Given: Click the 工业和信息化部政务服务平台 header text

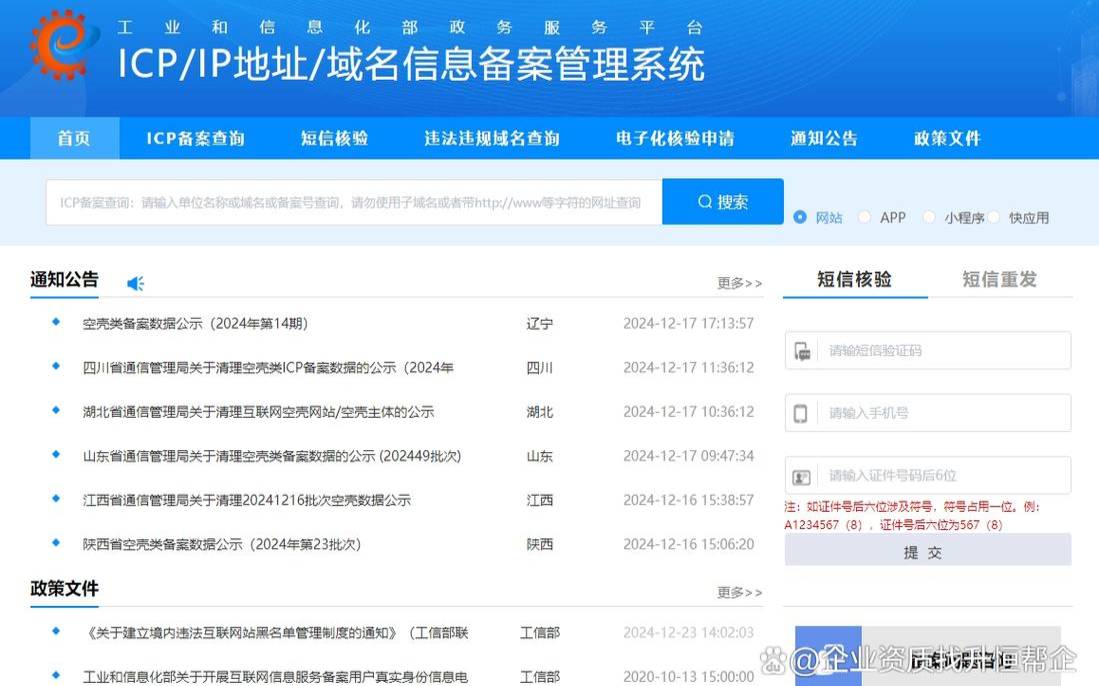Looking at the screenshot, I should point(410,27).
